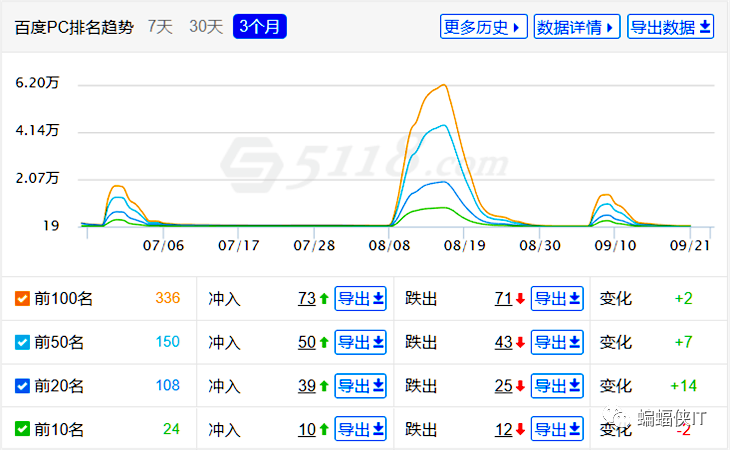
Task: Toggle the 前20名 blue checkbox
Action: pos(22,386)
